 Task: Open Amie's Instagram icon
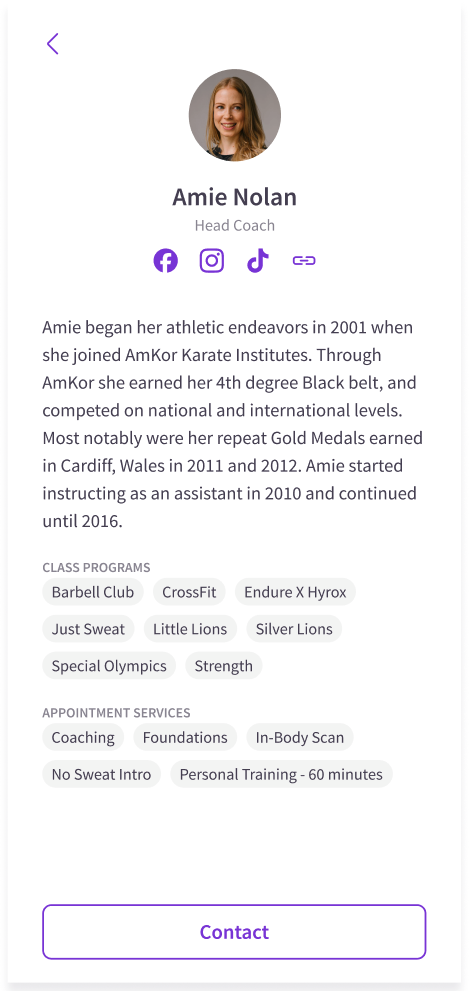tap(212, 260)
